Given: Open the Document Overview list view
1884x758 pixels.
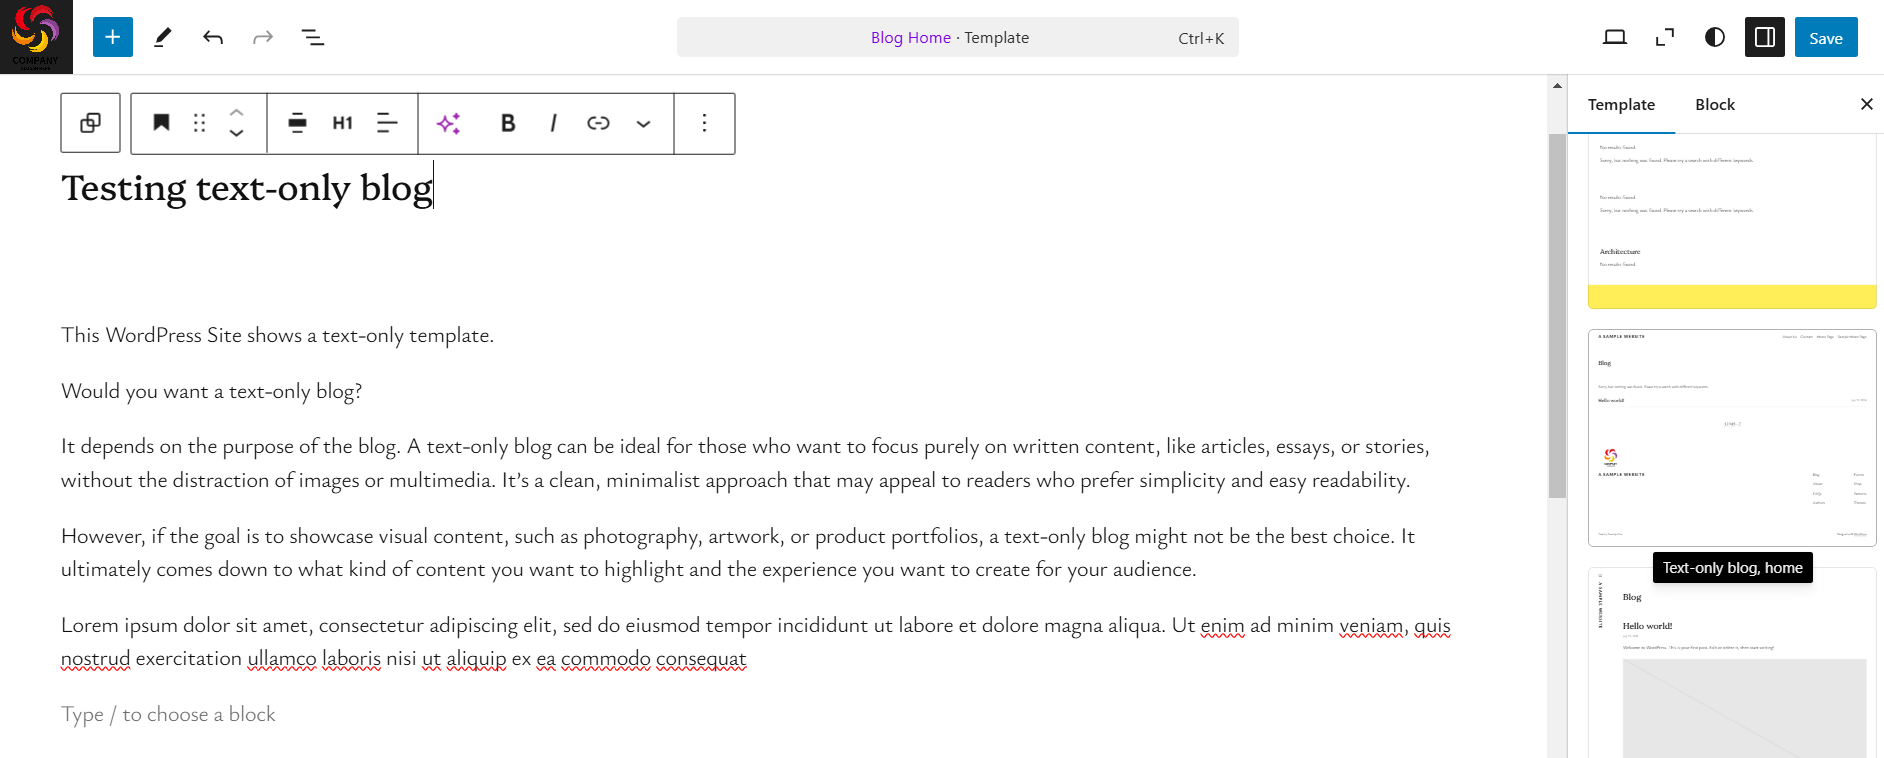Looking at the screenshot, I should [x=313, y=37].
